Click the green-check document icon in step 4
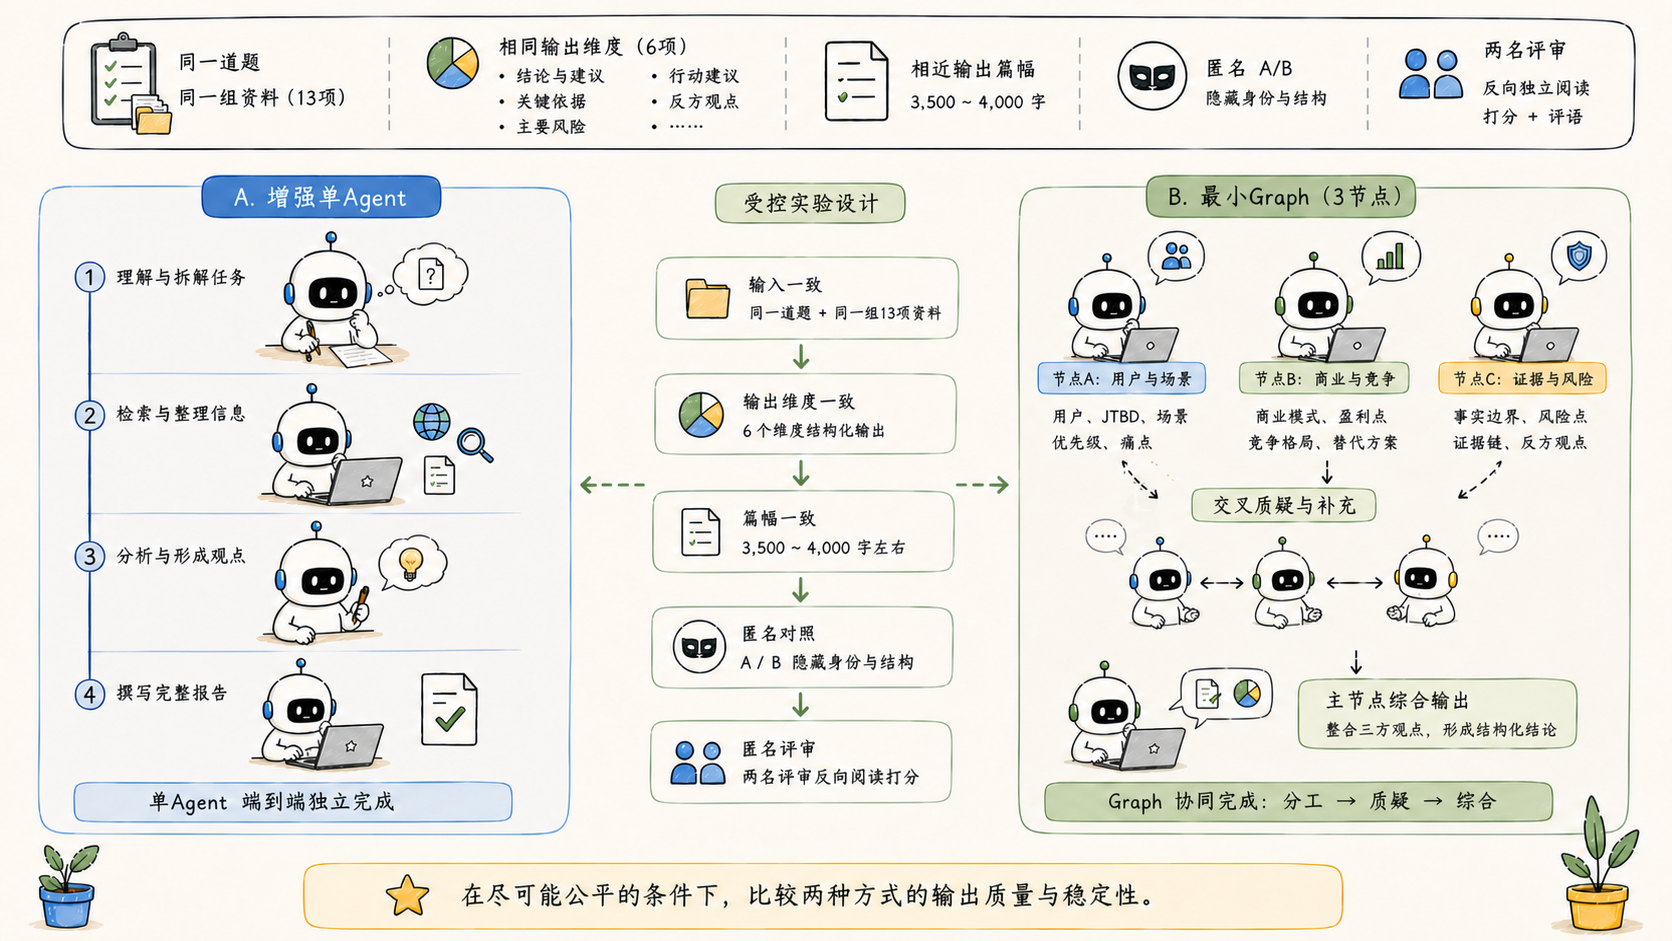 click(449, 709)
